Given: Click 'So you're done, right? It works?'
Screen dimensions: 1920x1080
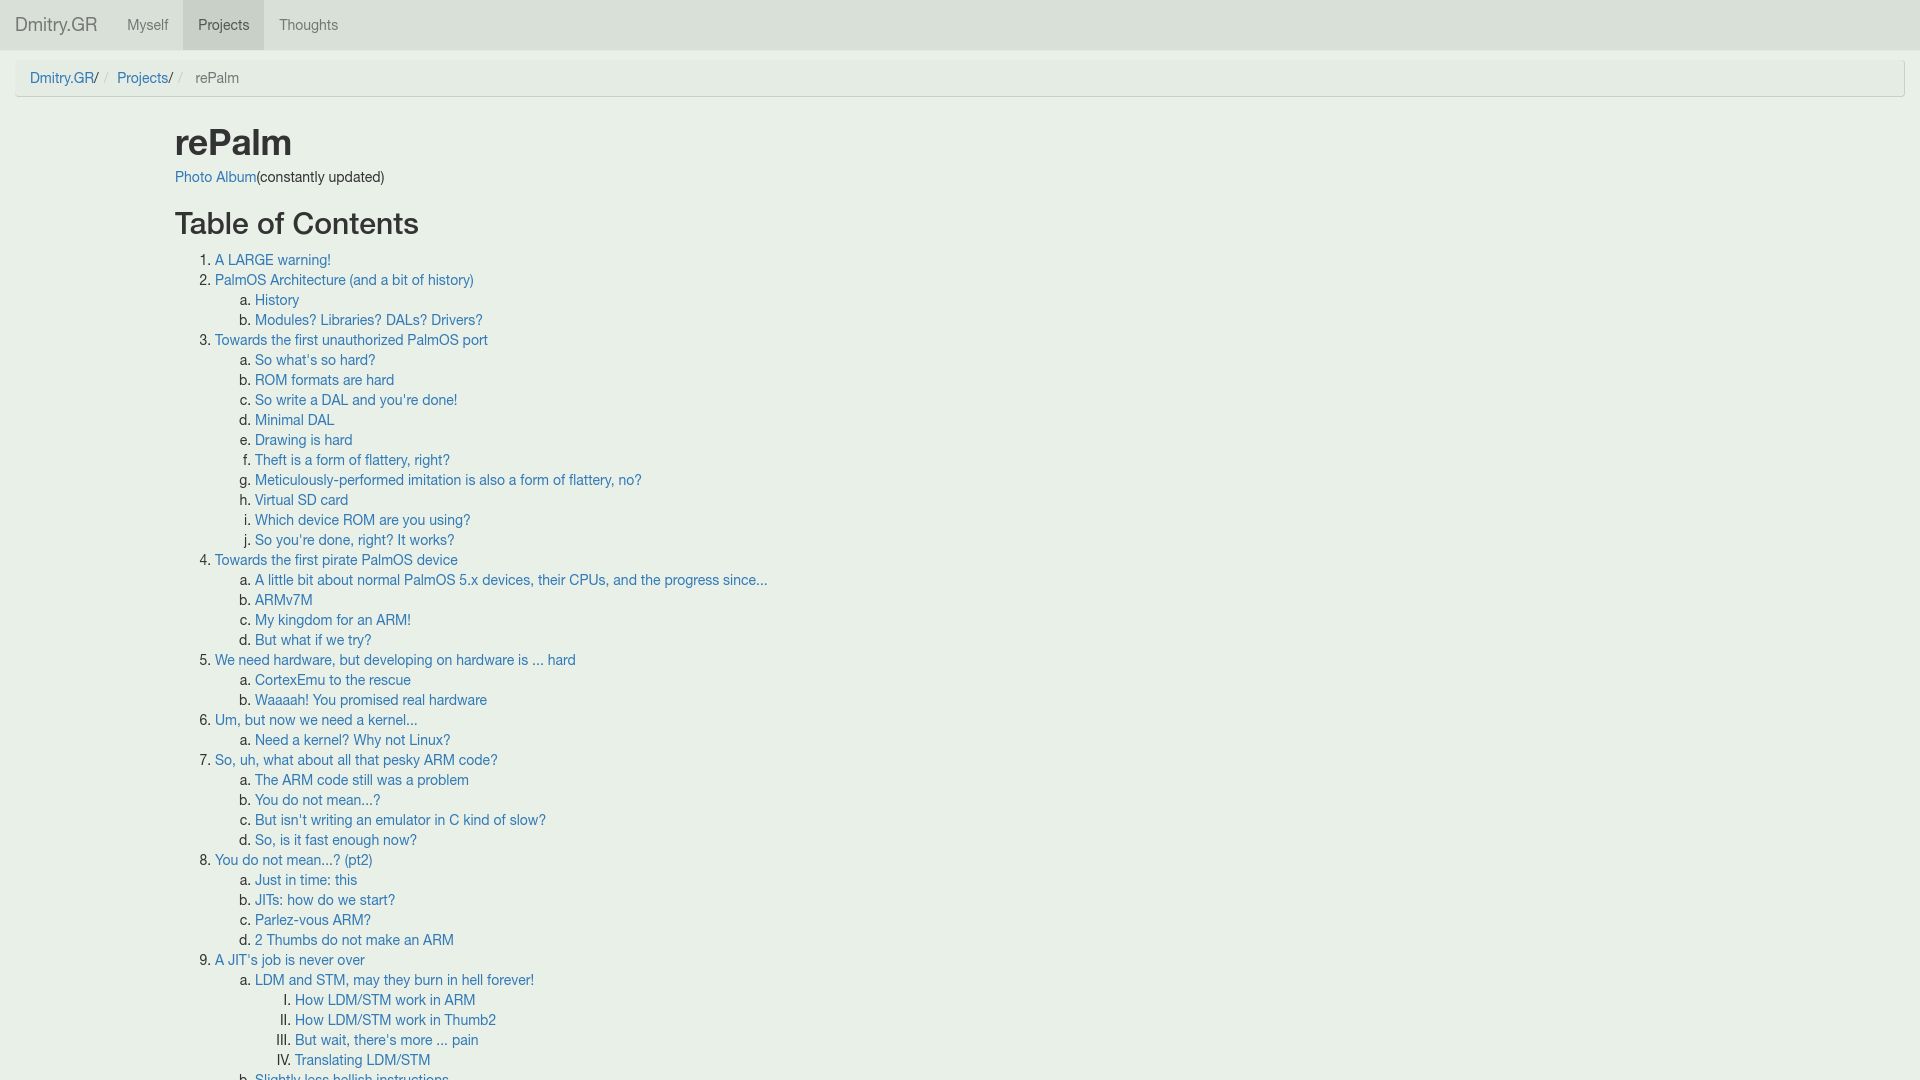Looking at the screenshot, I should 354,540.
